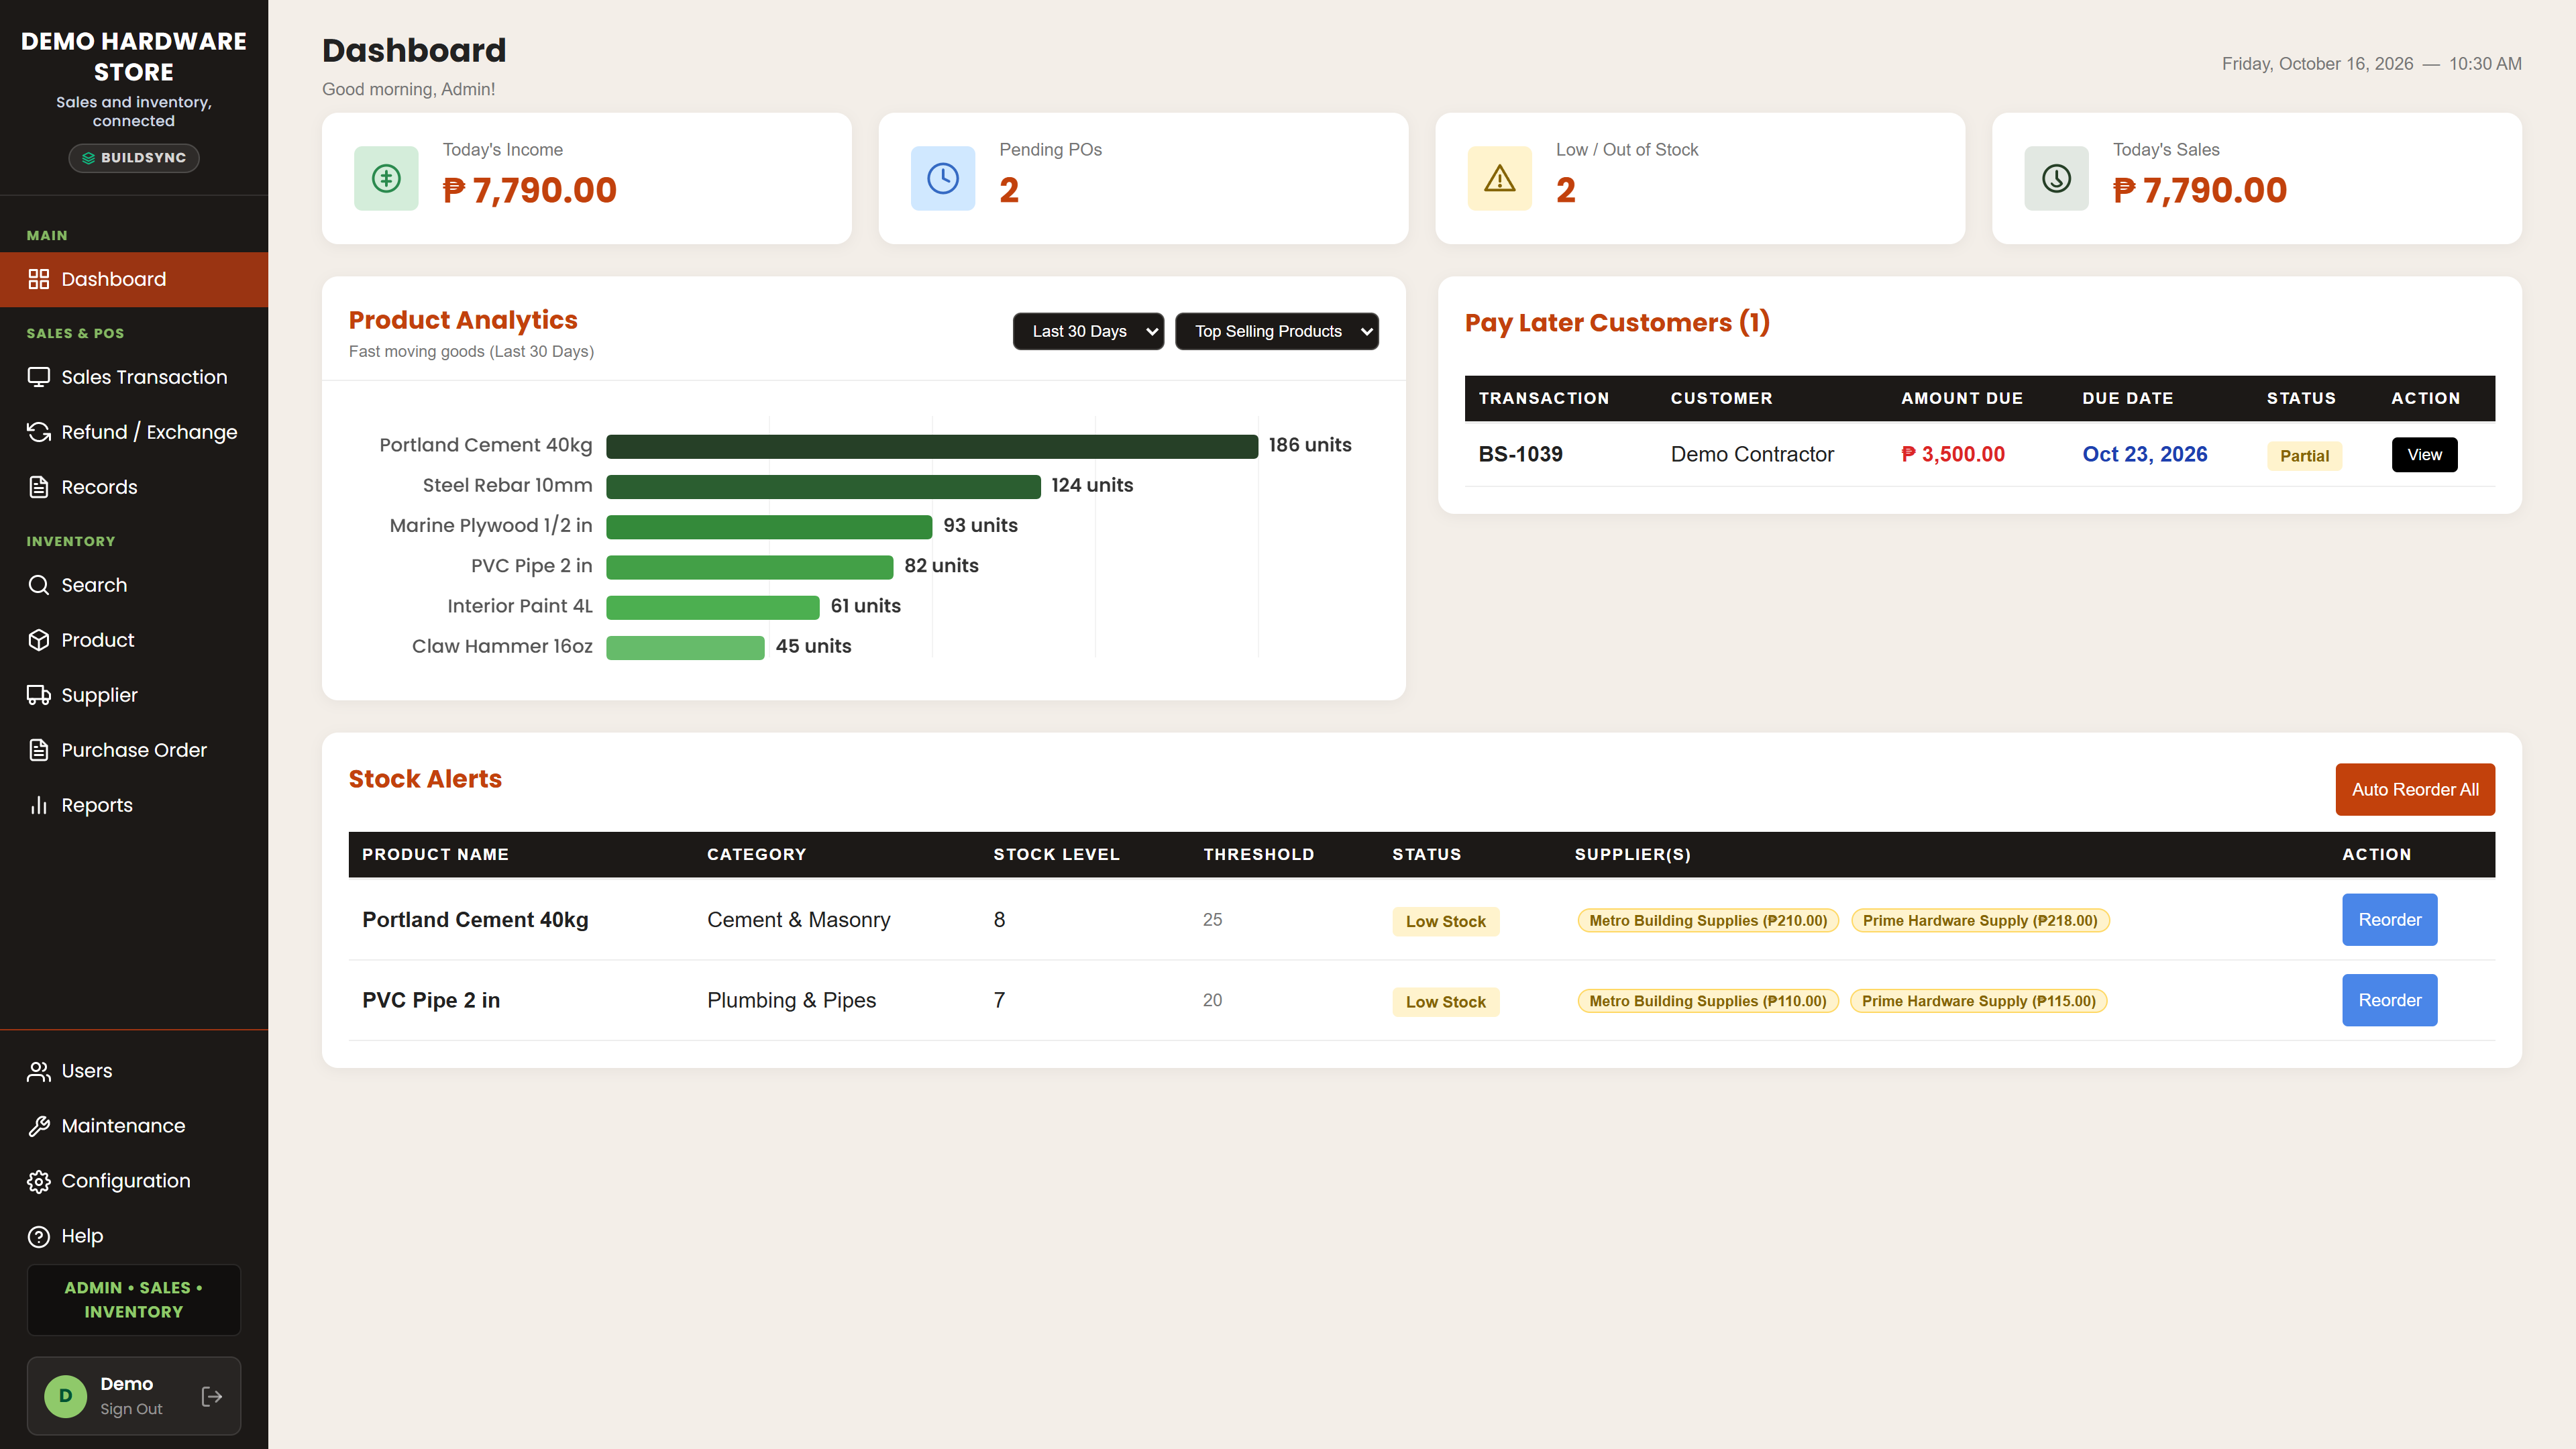Open Refund / Exchange page
2576x1449 pixels.
tap(134, 432)
